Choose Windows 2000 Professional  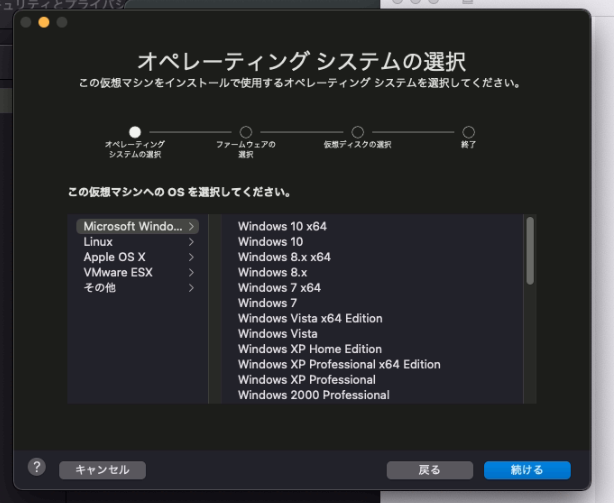(x=314, y=395)
